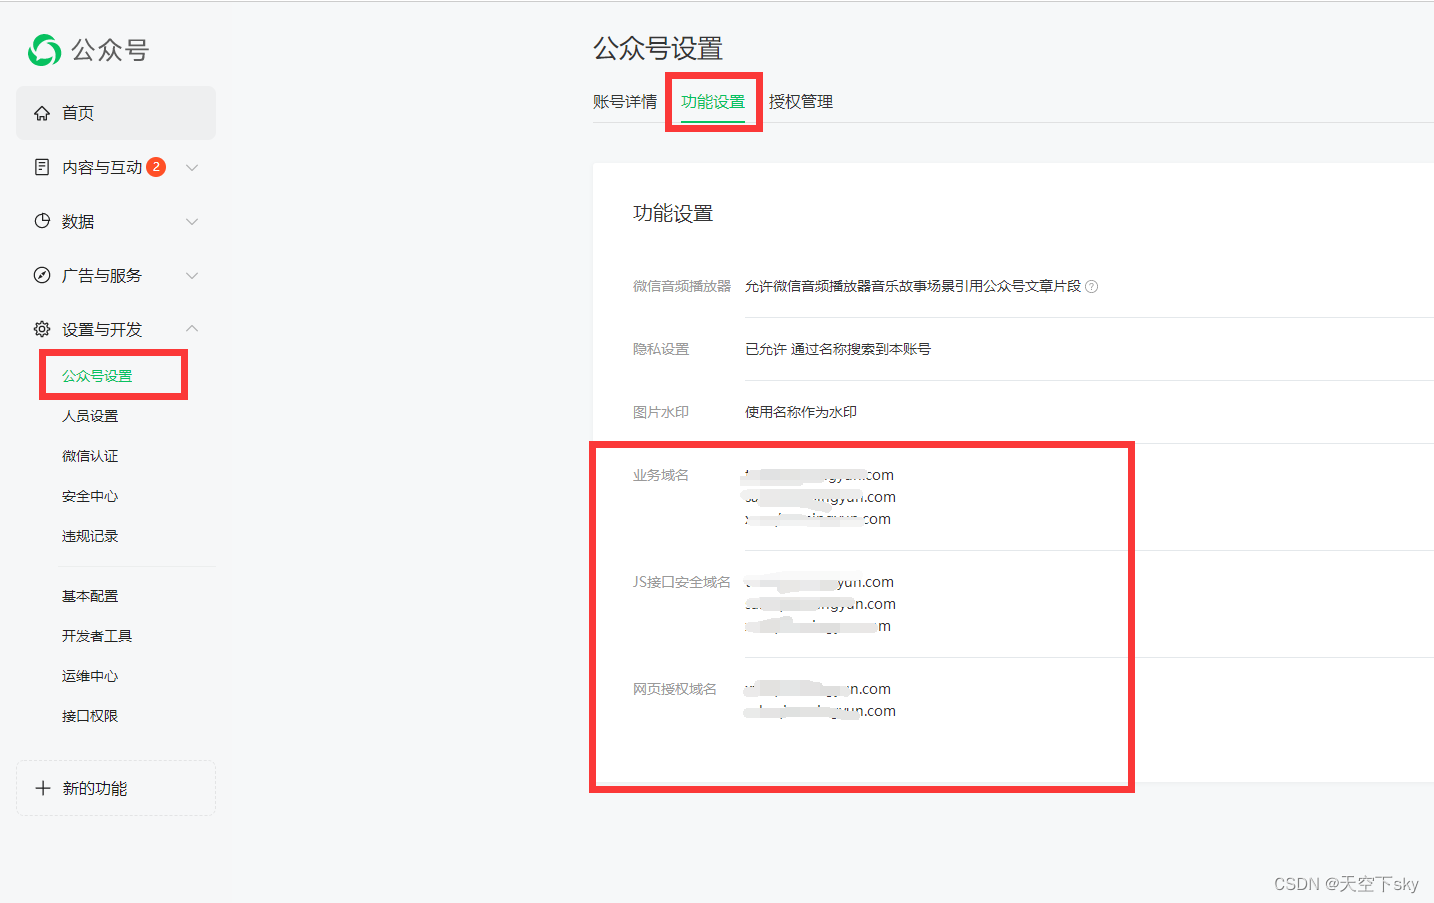The width and height of the screenshot is (1434, 903).
Task: Click the 业务域名 row label
Action: click(x=661, y=475)
